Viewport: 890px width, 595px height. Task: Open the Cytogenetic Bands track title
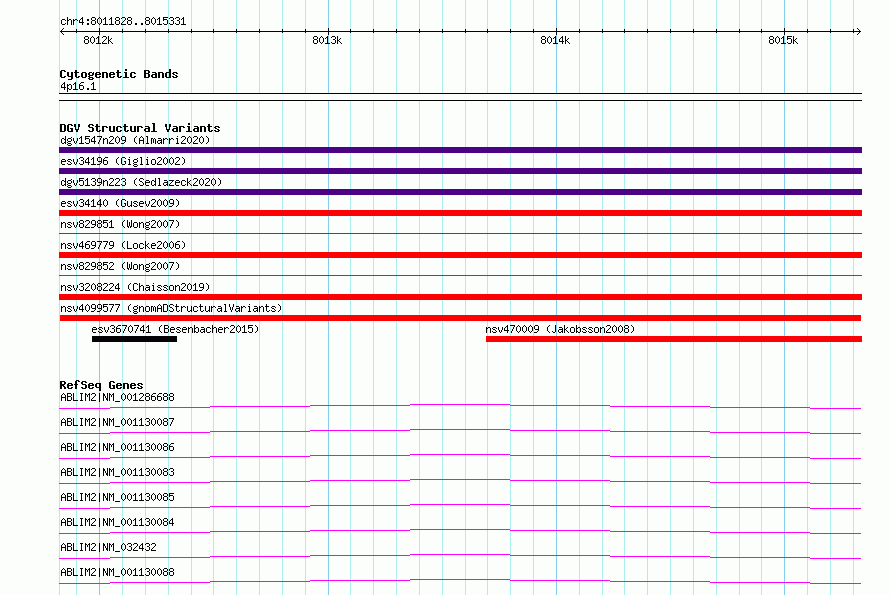tap(119, 74)
